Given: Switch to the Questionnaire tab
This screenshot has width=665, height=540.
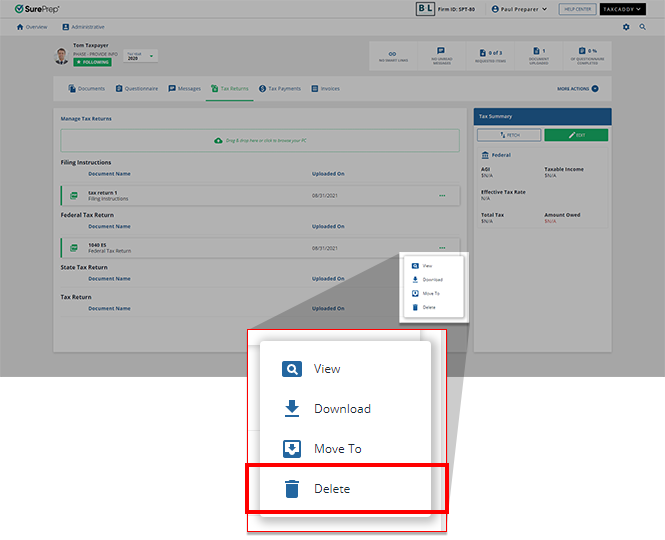Looking at the screenshot, I should pos(137,89).
